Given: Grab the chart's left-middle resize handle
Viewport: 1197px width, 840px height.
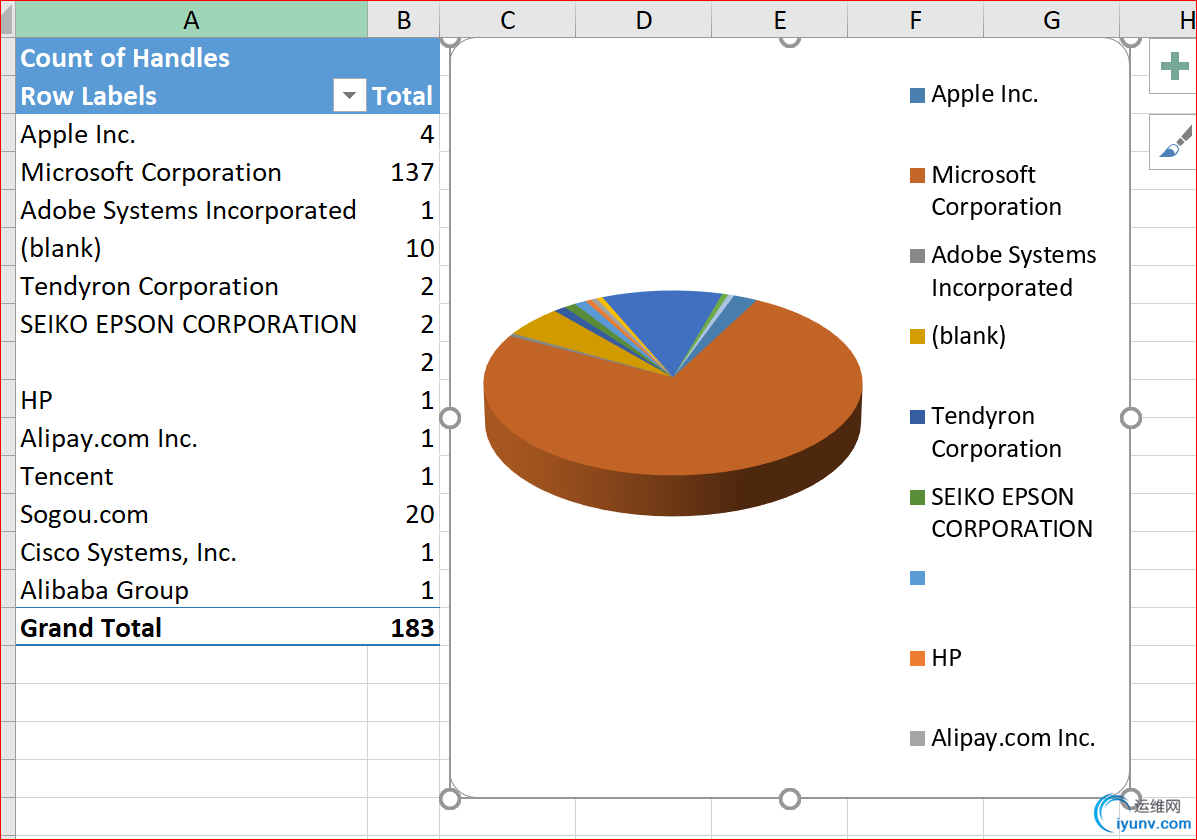Looking at the screenshot, I should (x=450, y=418).
